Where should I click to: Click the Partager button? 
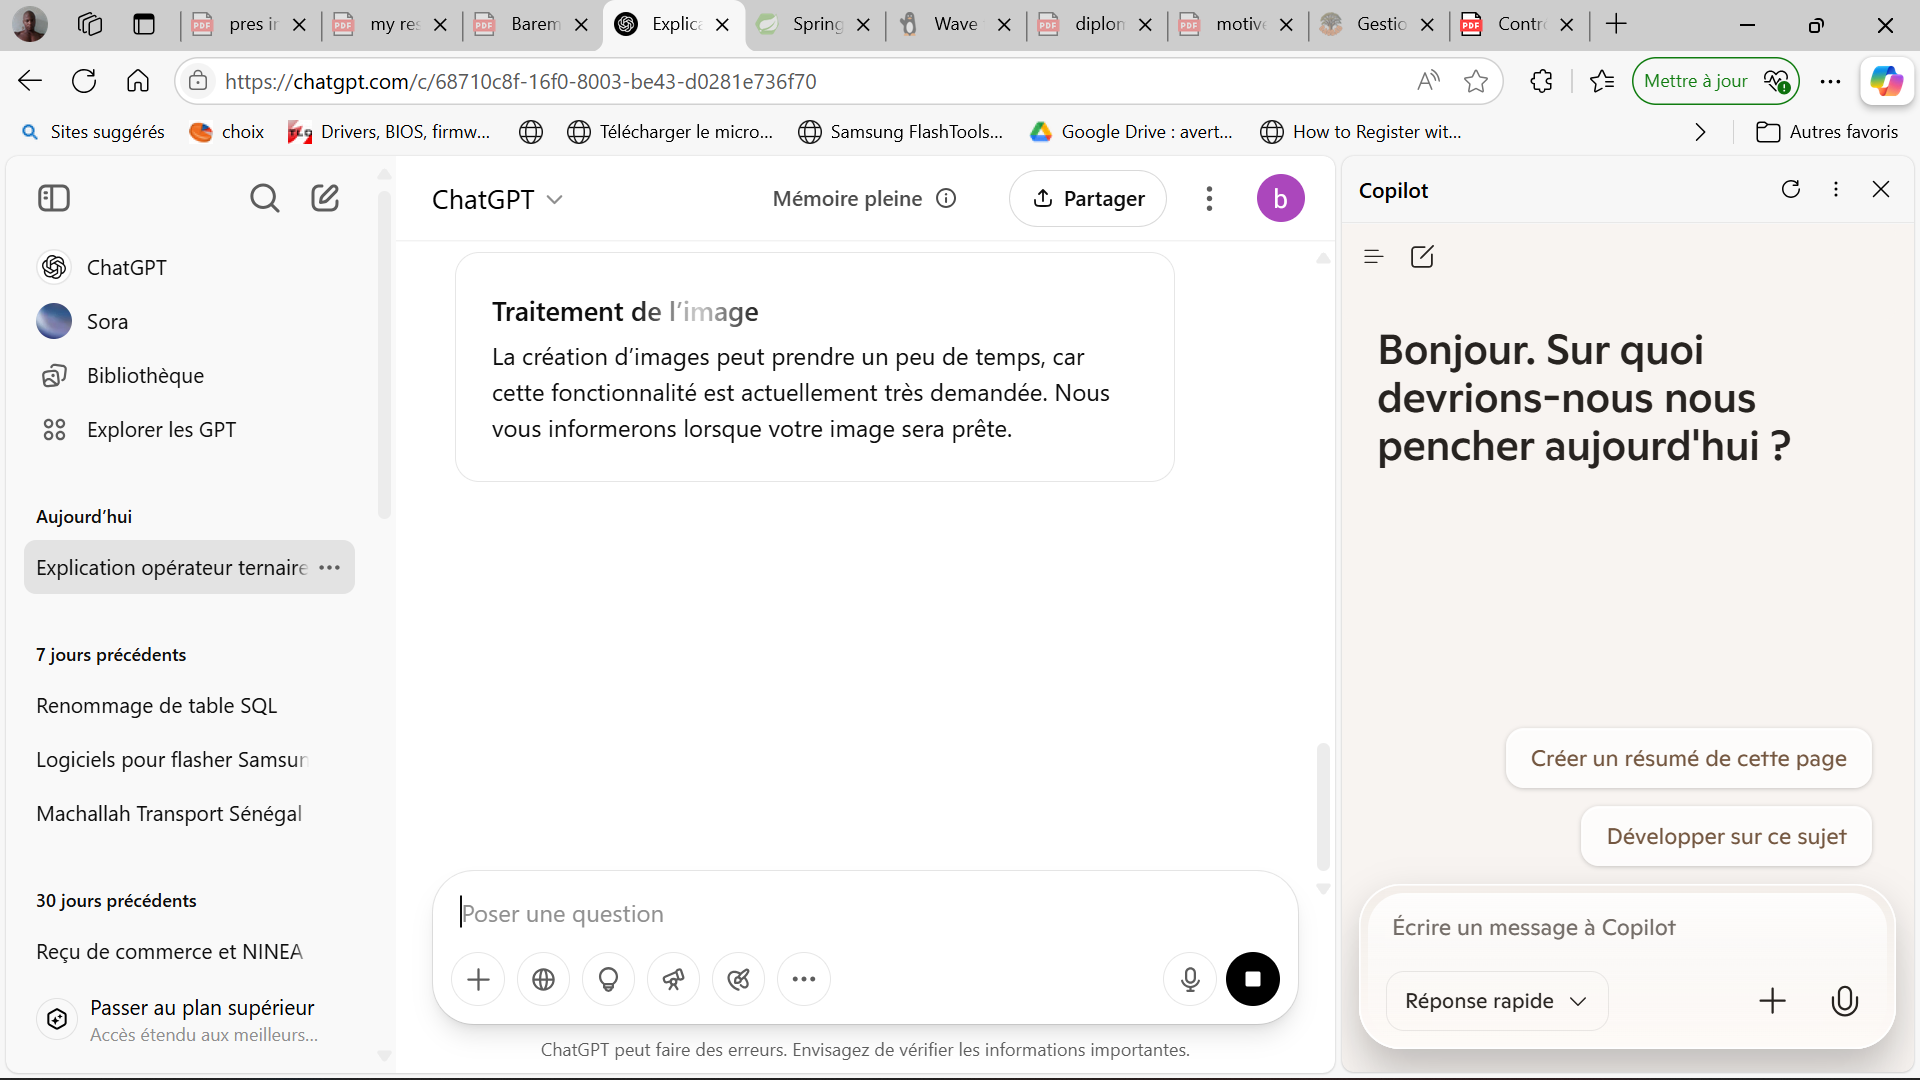(x=1087, y=199)
